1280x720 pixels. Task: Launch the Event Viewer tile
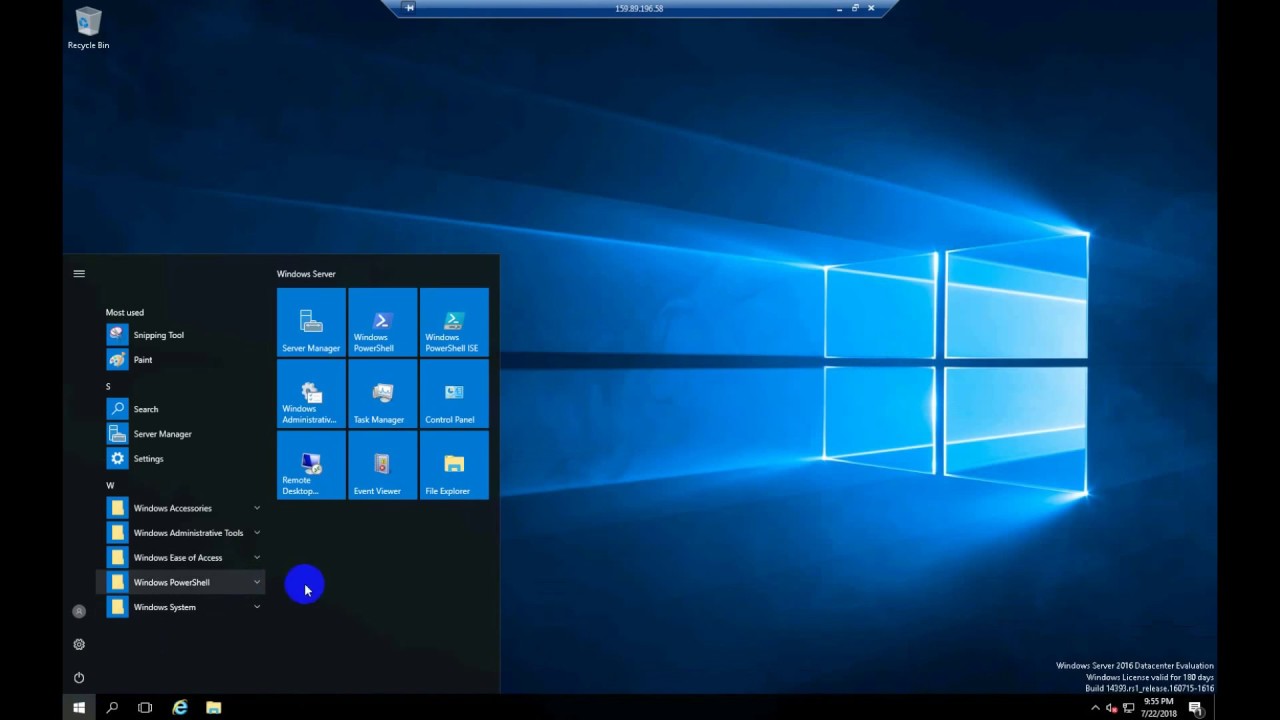383,465
